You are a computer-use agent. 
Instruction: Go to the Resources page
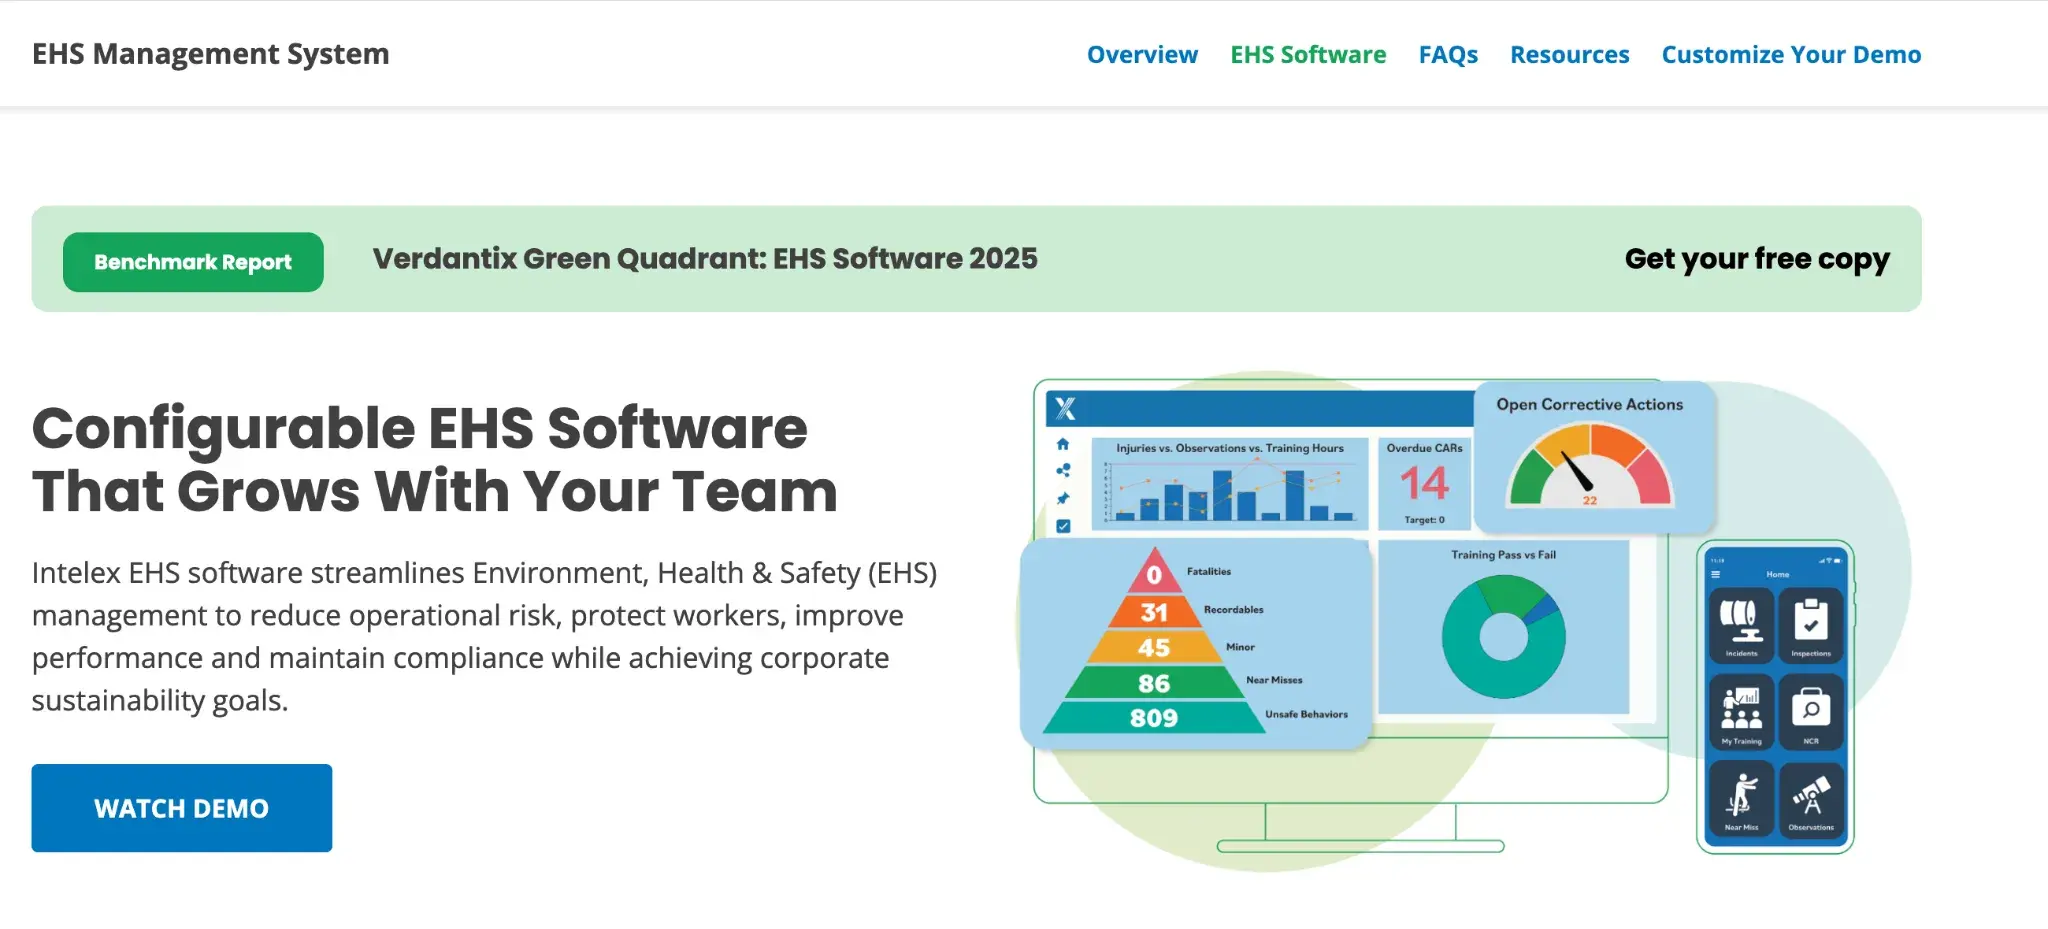pyautogui.click(x=1569, y=55)
